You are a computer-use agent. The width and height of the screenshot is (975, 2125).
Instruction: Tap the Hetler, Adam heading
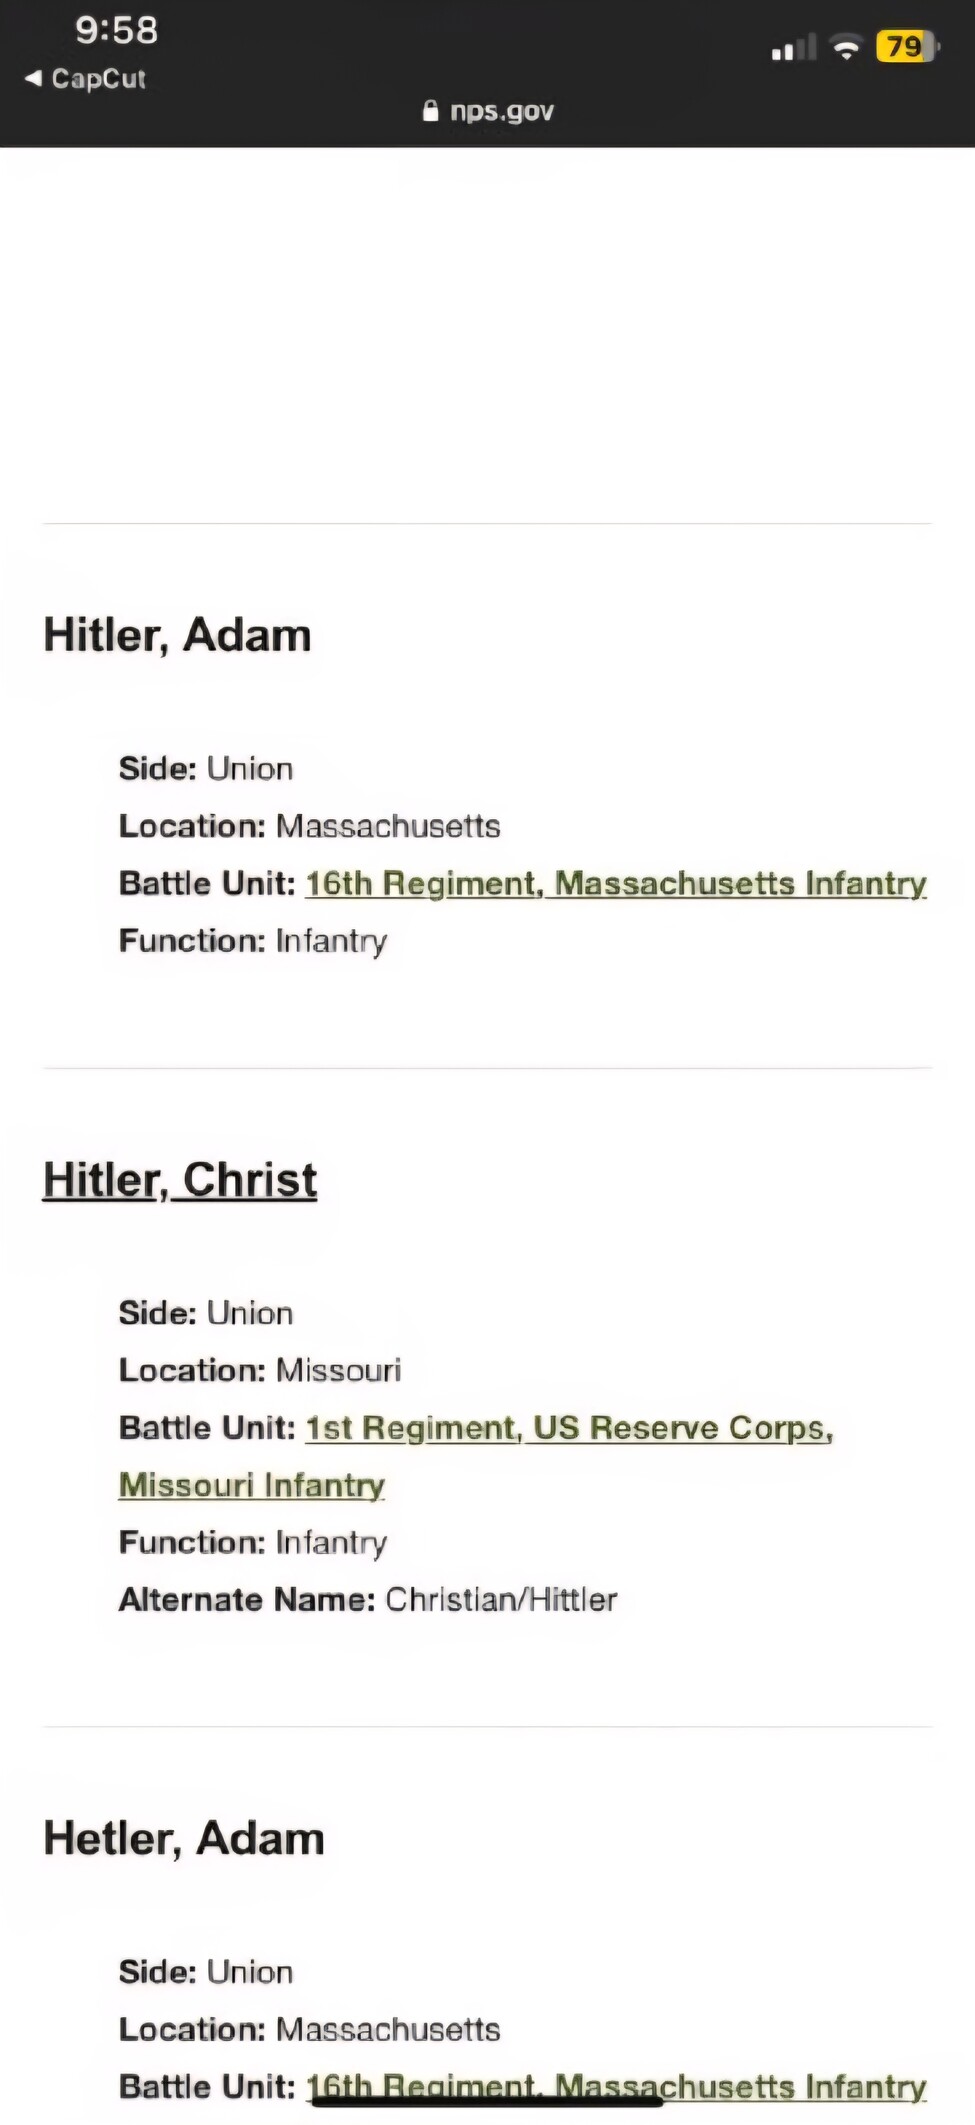point(184,1838)
